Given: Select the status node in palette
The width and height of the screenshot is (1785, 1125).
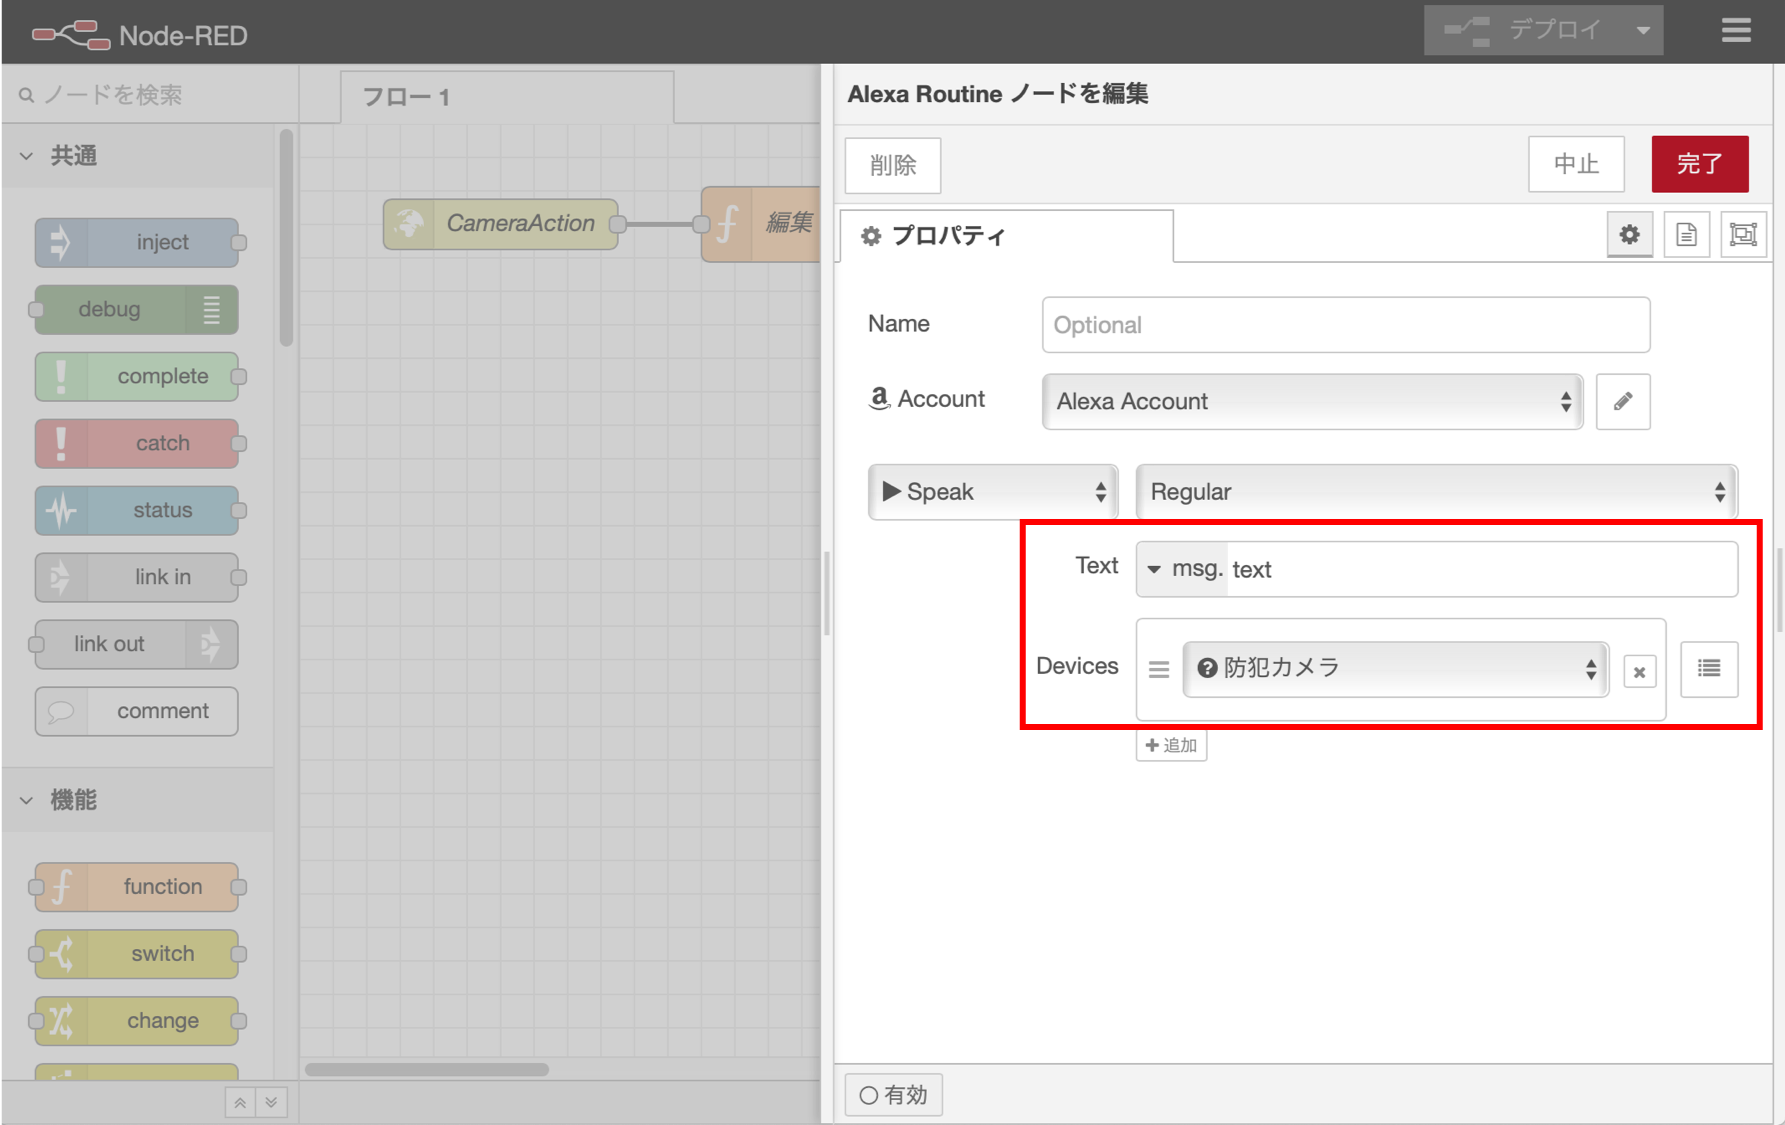Looking at the screenshot, I should point(137,511).
